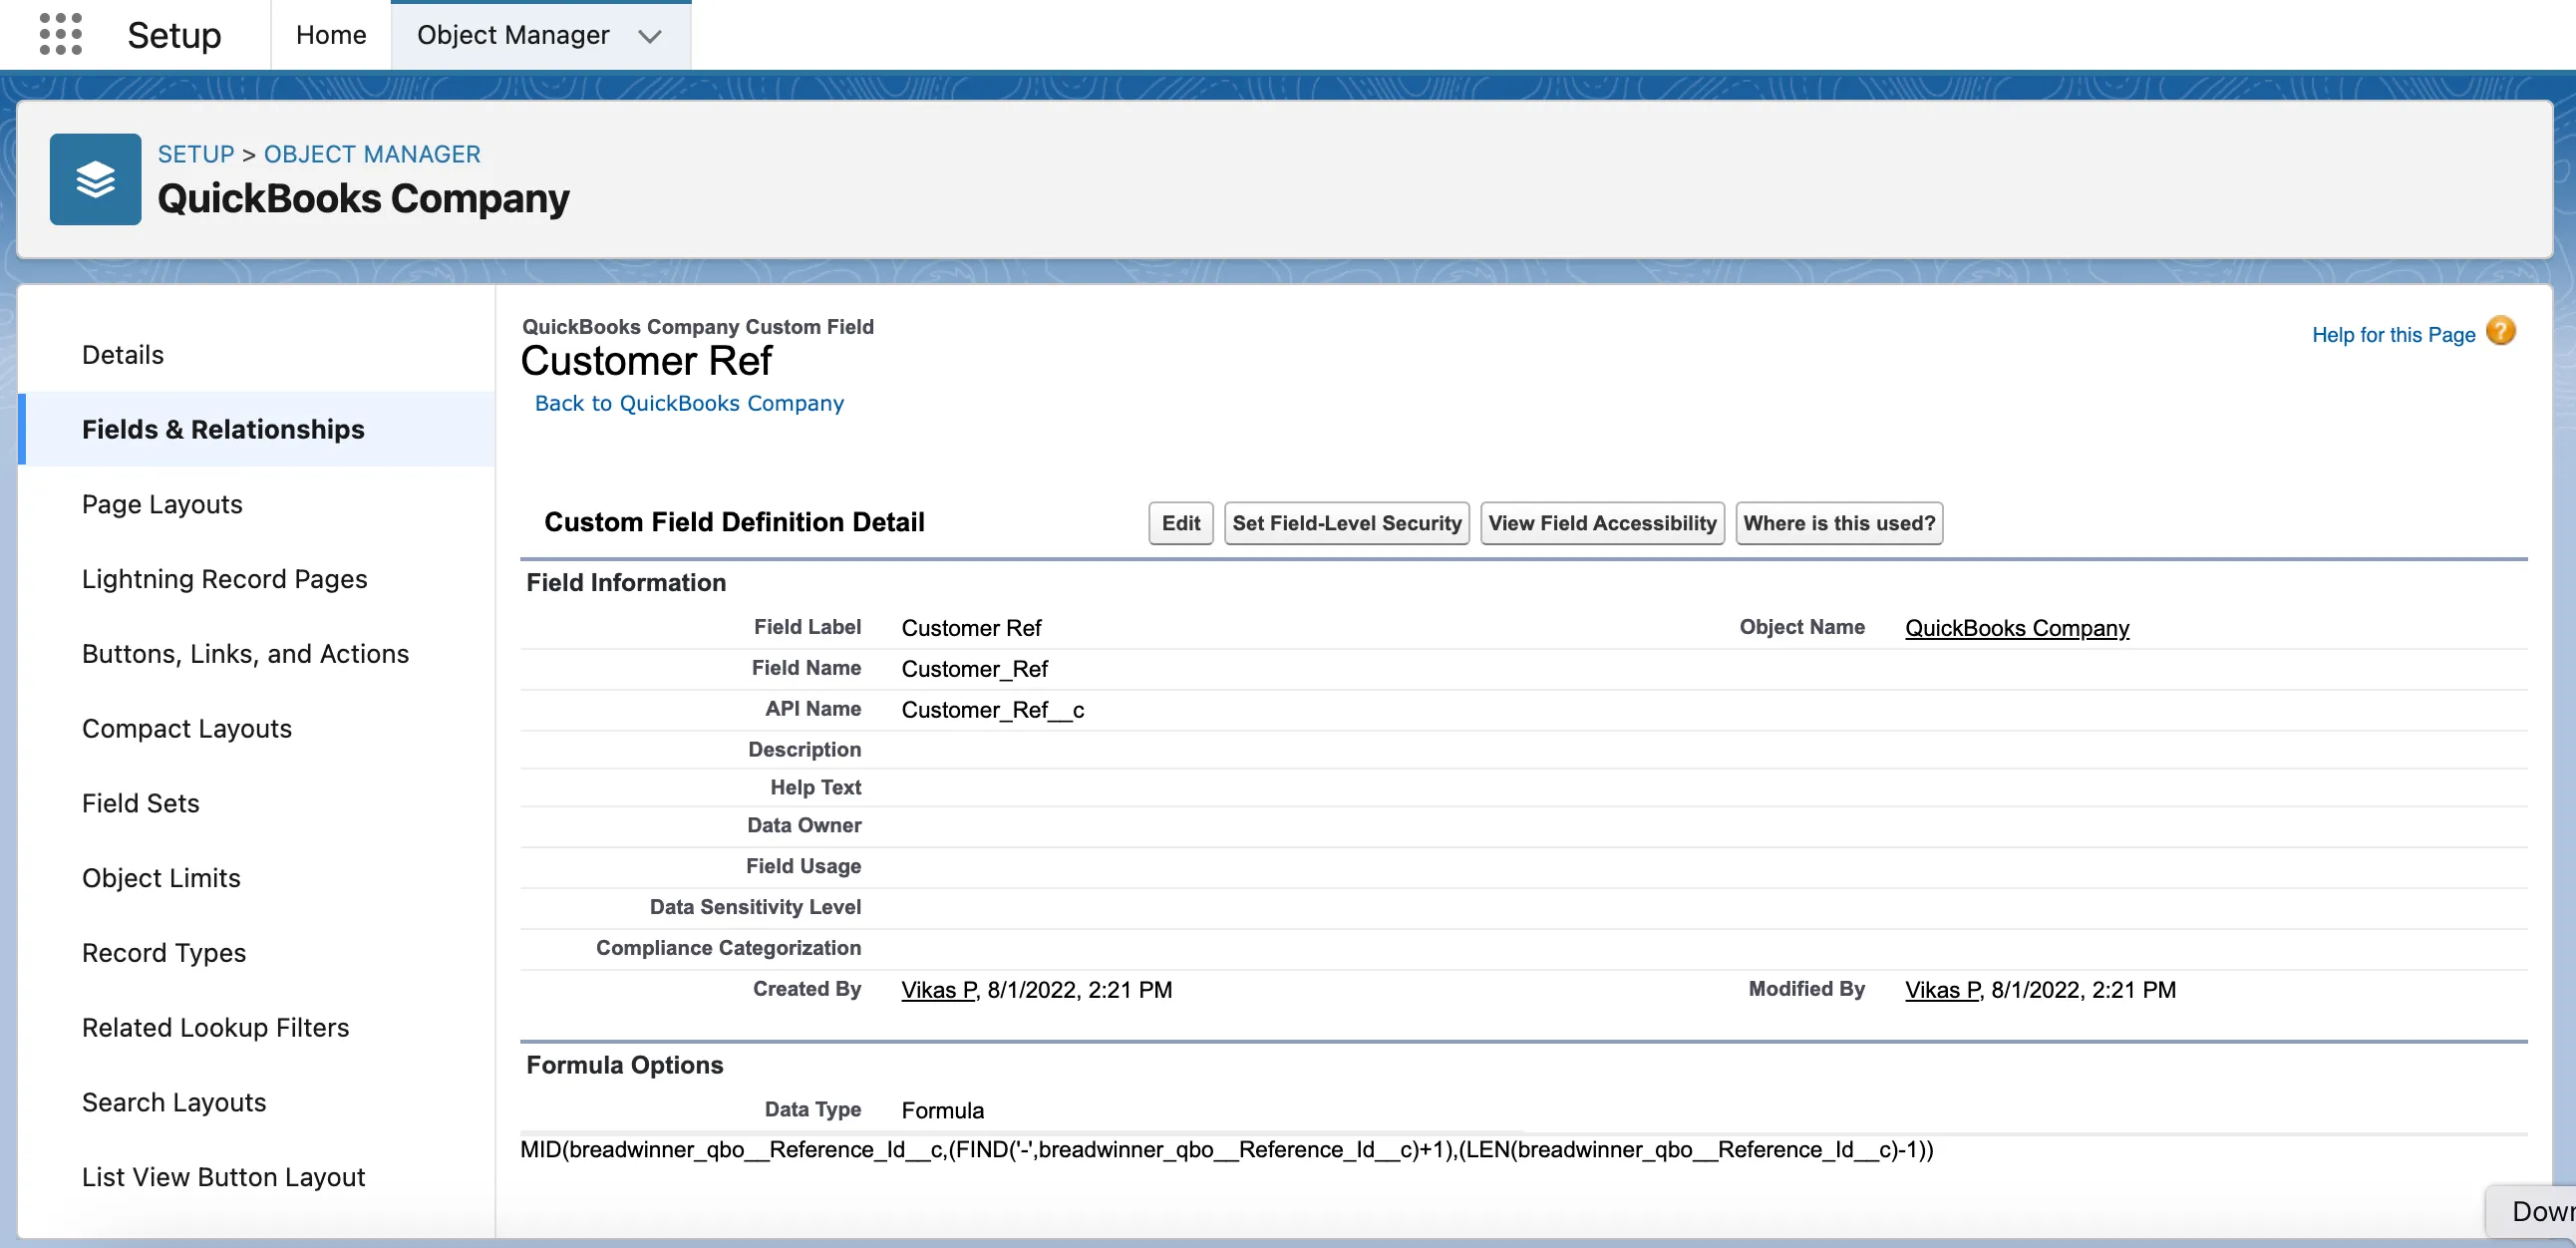This screenshot has height=1248, width=2576.
Task: Click the MID formula text
Action: coord(1227,1150)
